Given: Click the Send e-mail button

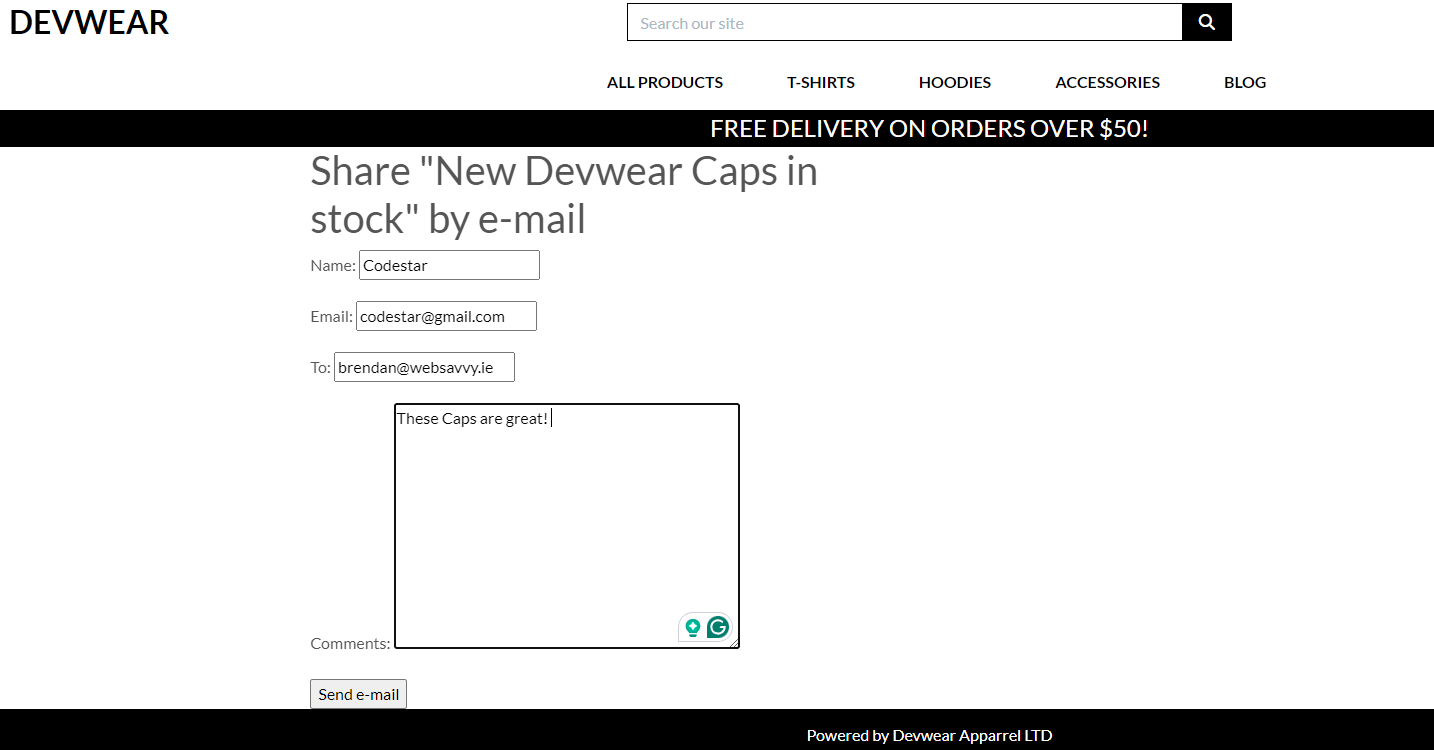Looking at the screenshot, I should coord(358,694).
